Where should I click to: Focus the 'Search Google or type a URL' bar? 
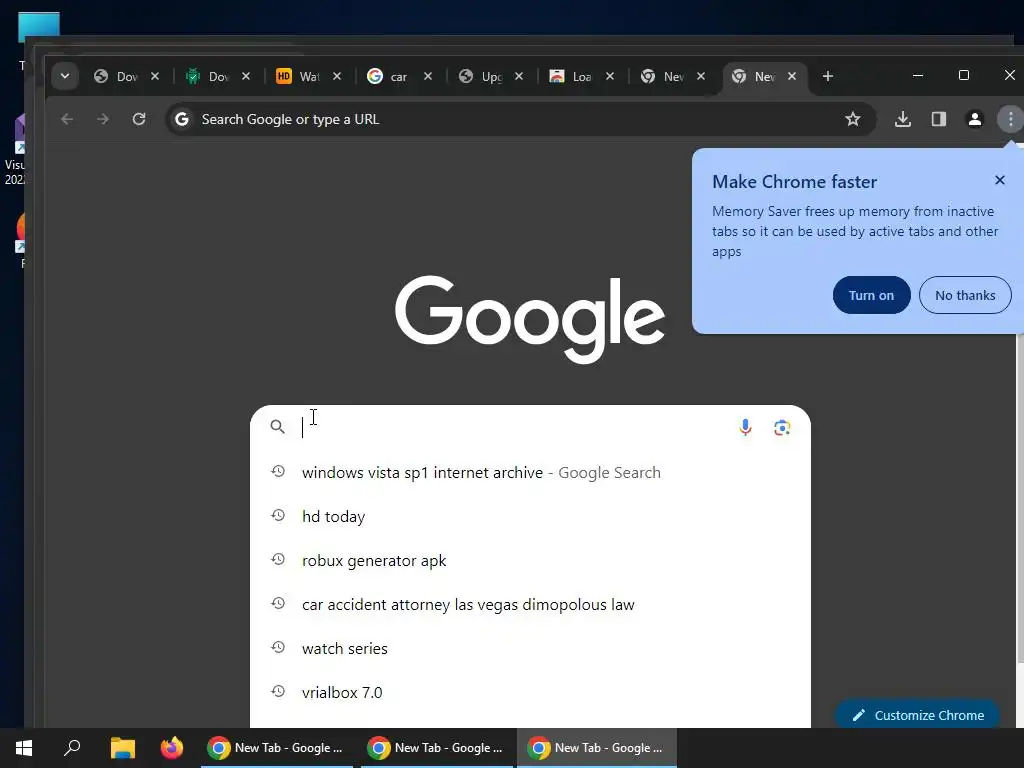520,119
